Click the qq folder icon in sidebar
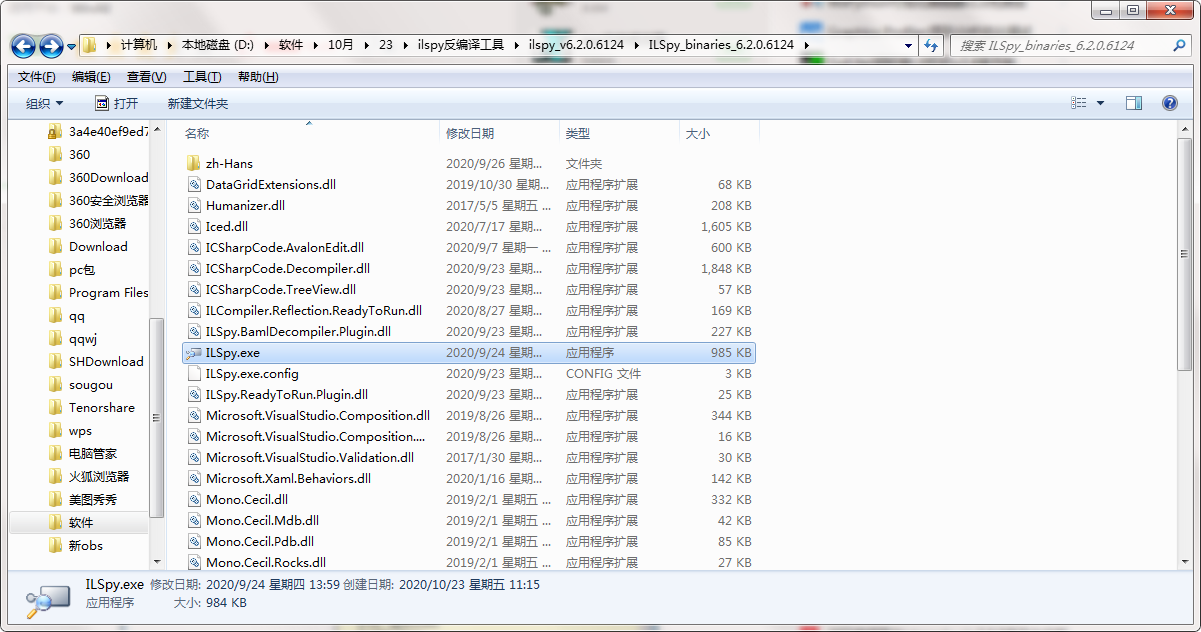The image size is (1201, 632). [55, 315]
